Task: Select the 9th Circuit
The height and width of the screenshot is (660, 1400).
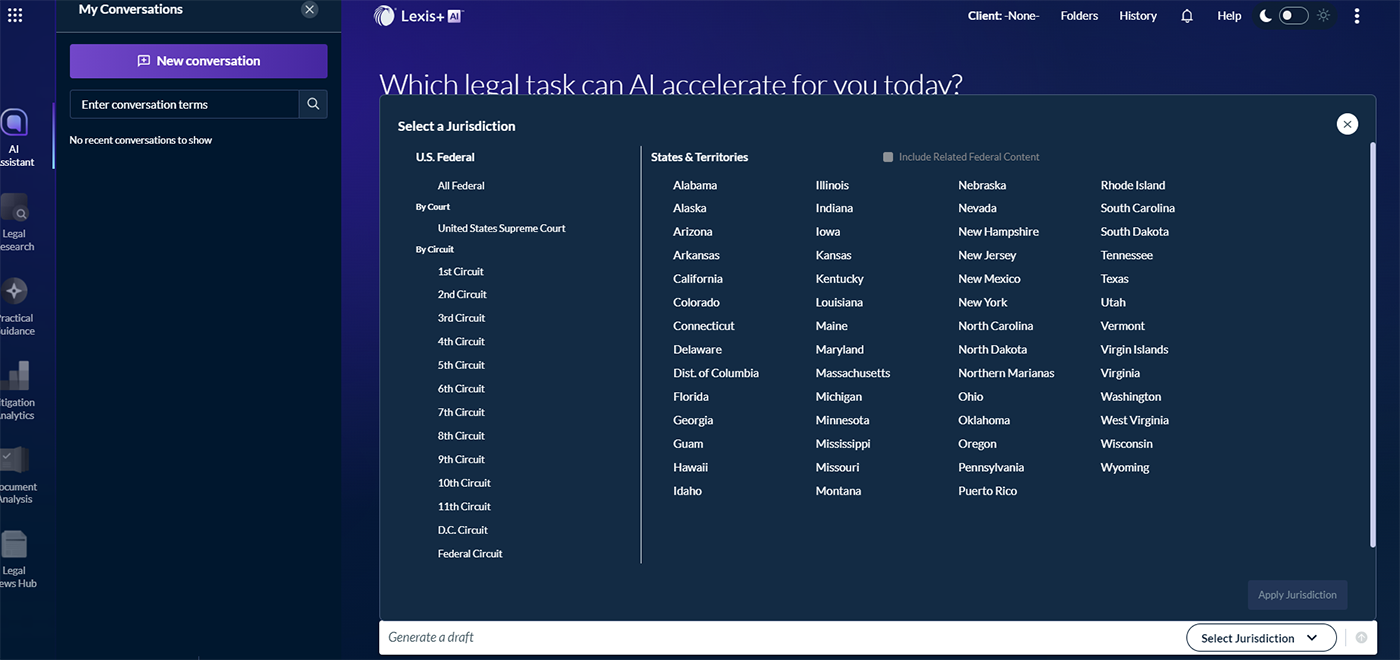Action: (461, 460)
